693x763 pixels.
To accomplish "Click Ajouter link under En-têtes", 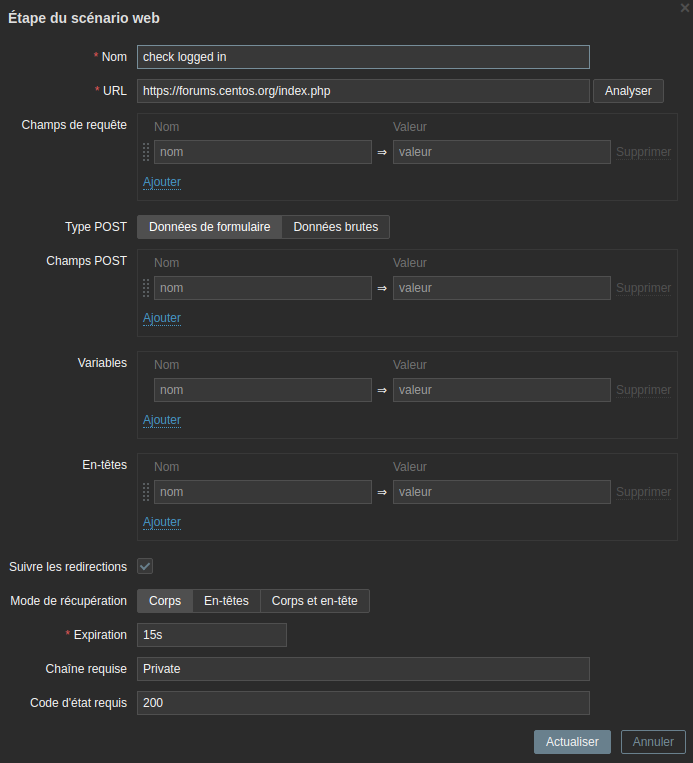I will [162, 522].
